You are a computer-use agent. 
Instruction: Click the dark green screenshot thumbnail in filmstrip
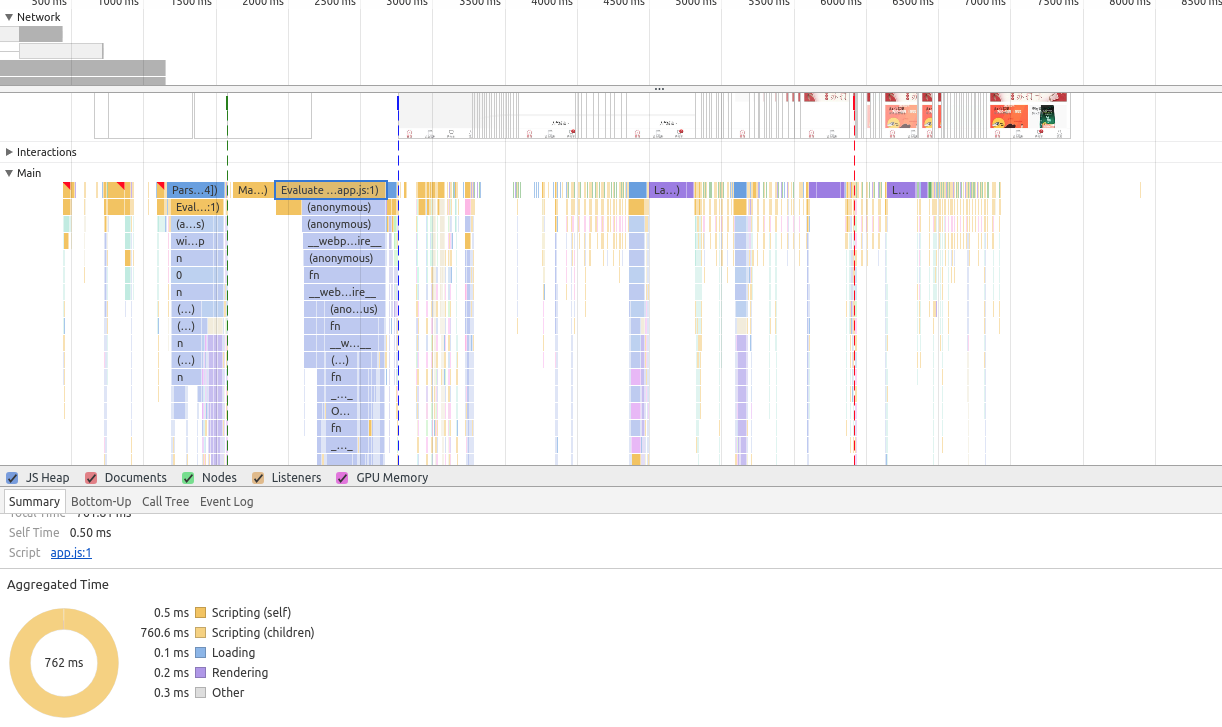coord(1046,116)
